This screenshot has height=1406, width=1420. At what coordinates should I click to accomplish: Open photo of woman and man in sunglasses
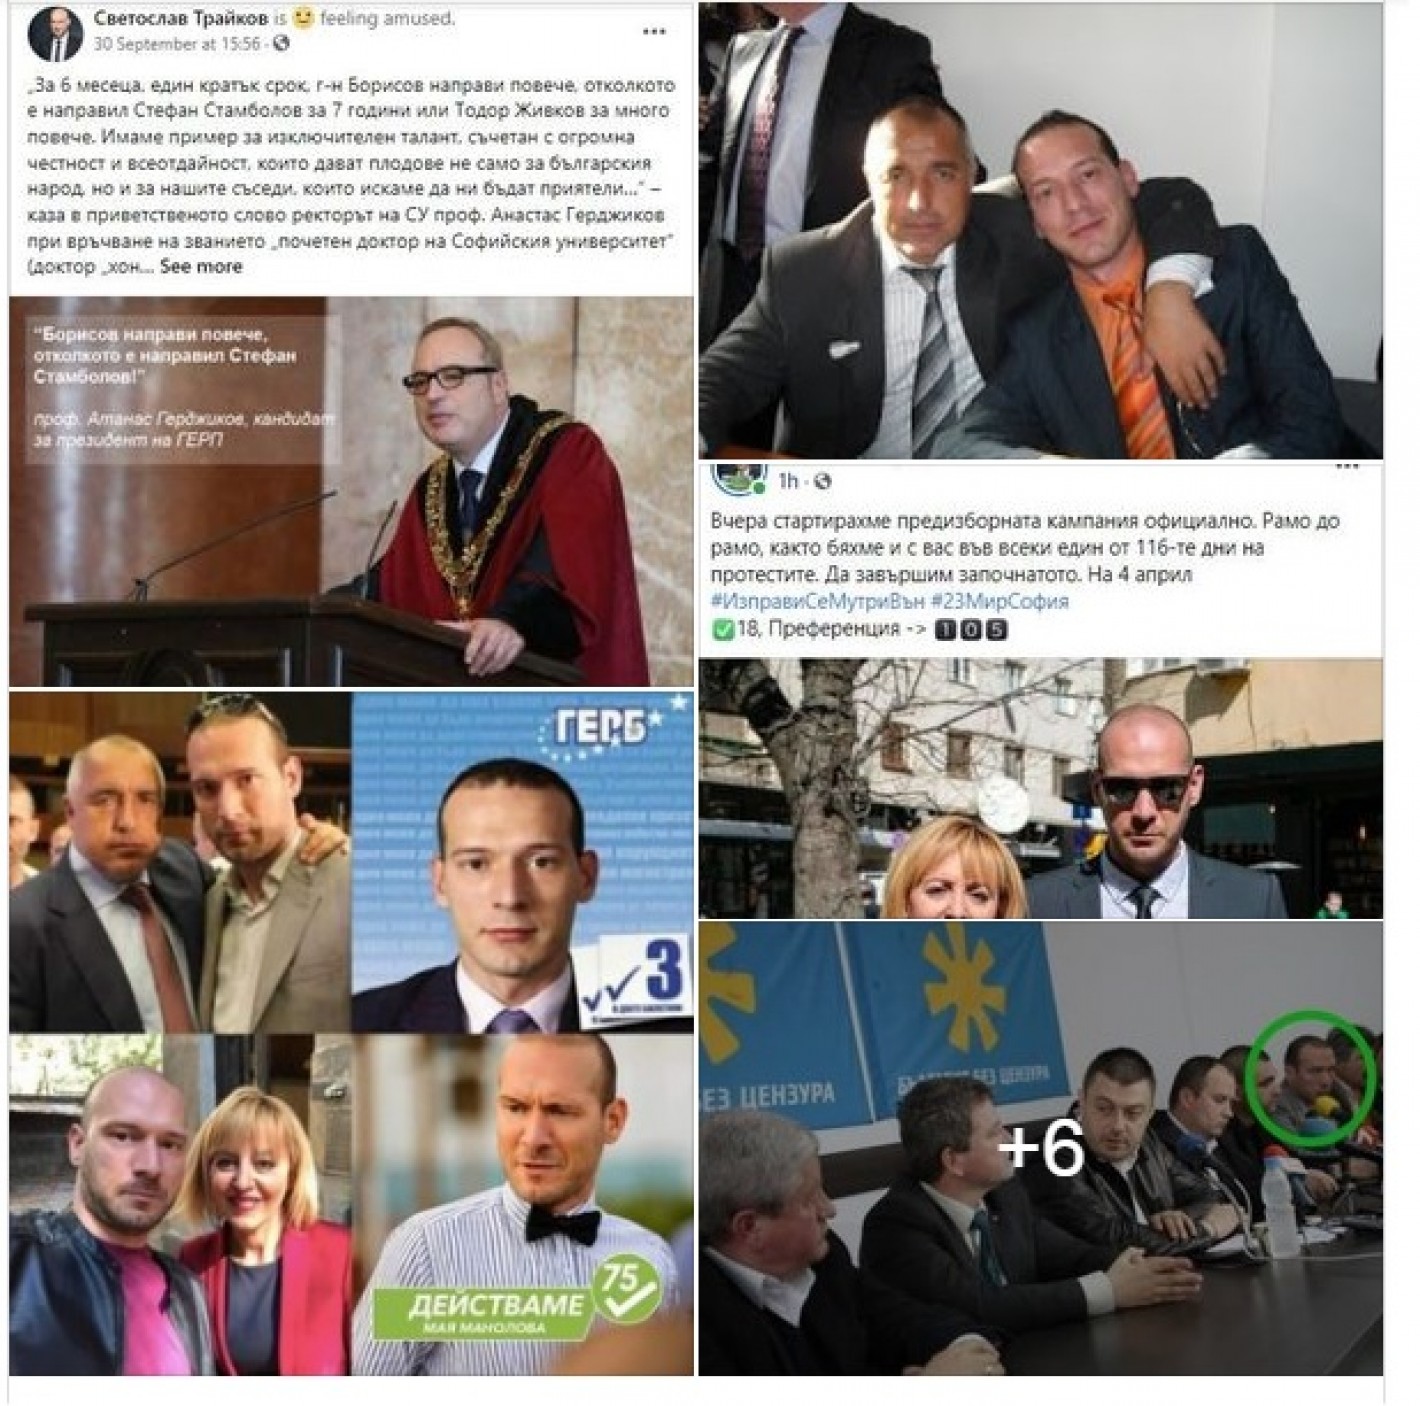click(x=1040, y=788)
